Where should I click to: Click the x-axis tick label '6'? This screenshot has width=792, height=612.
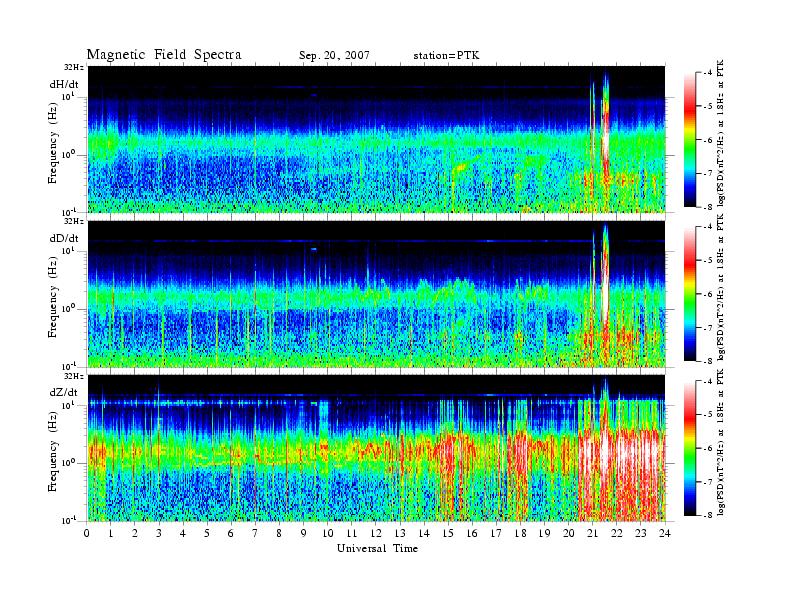tap(231, 533)
